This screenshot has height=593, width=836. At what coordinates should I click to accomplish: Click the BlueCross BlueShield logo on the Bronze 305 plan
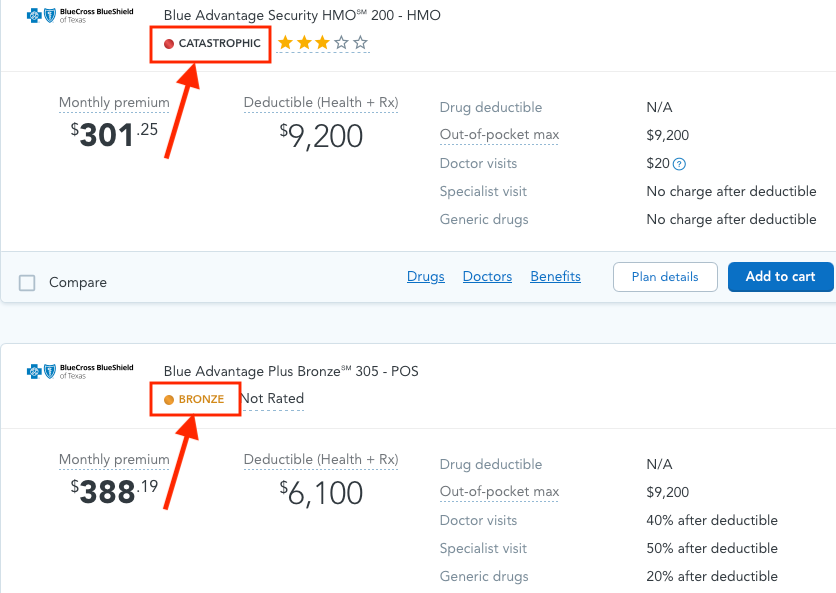click(80, 371)
